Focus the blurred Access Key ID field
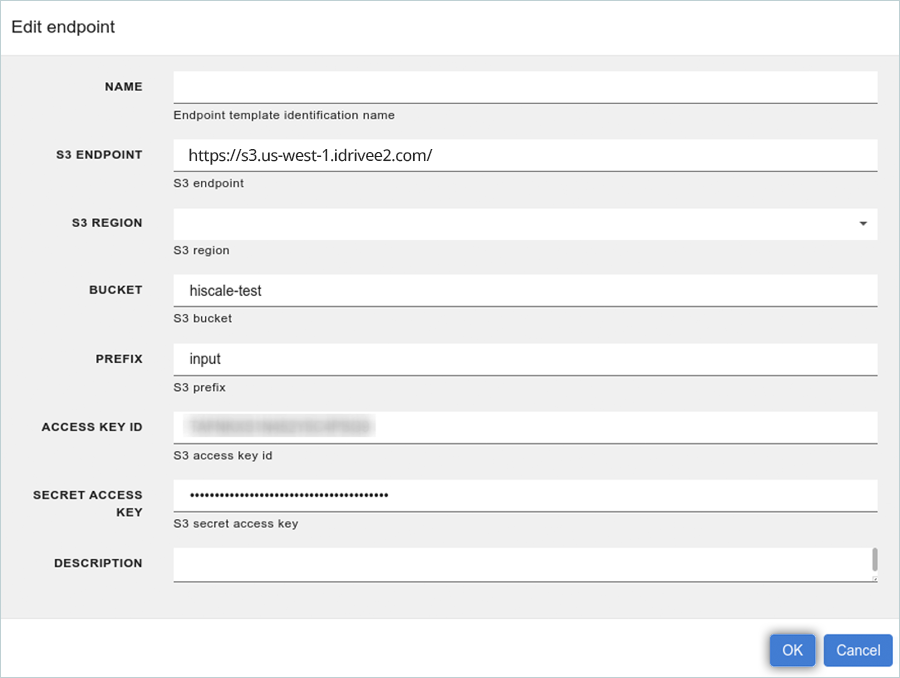The height and width of the screenshot is (678, 900). tap(525, 427)
